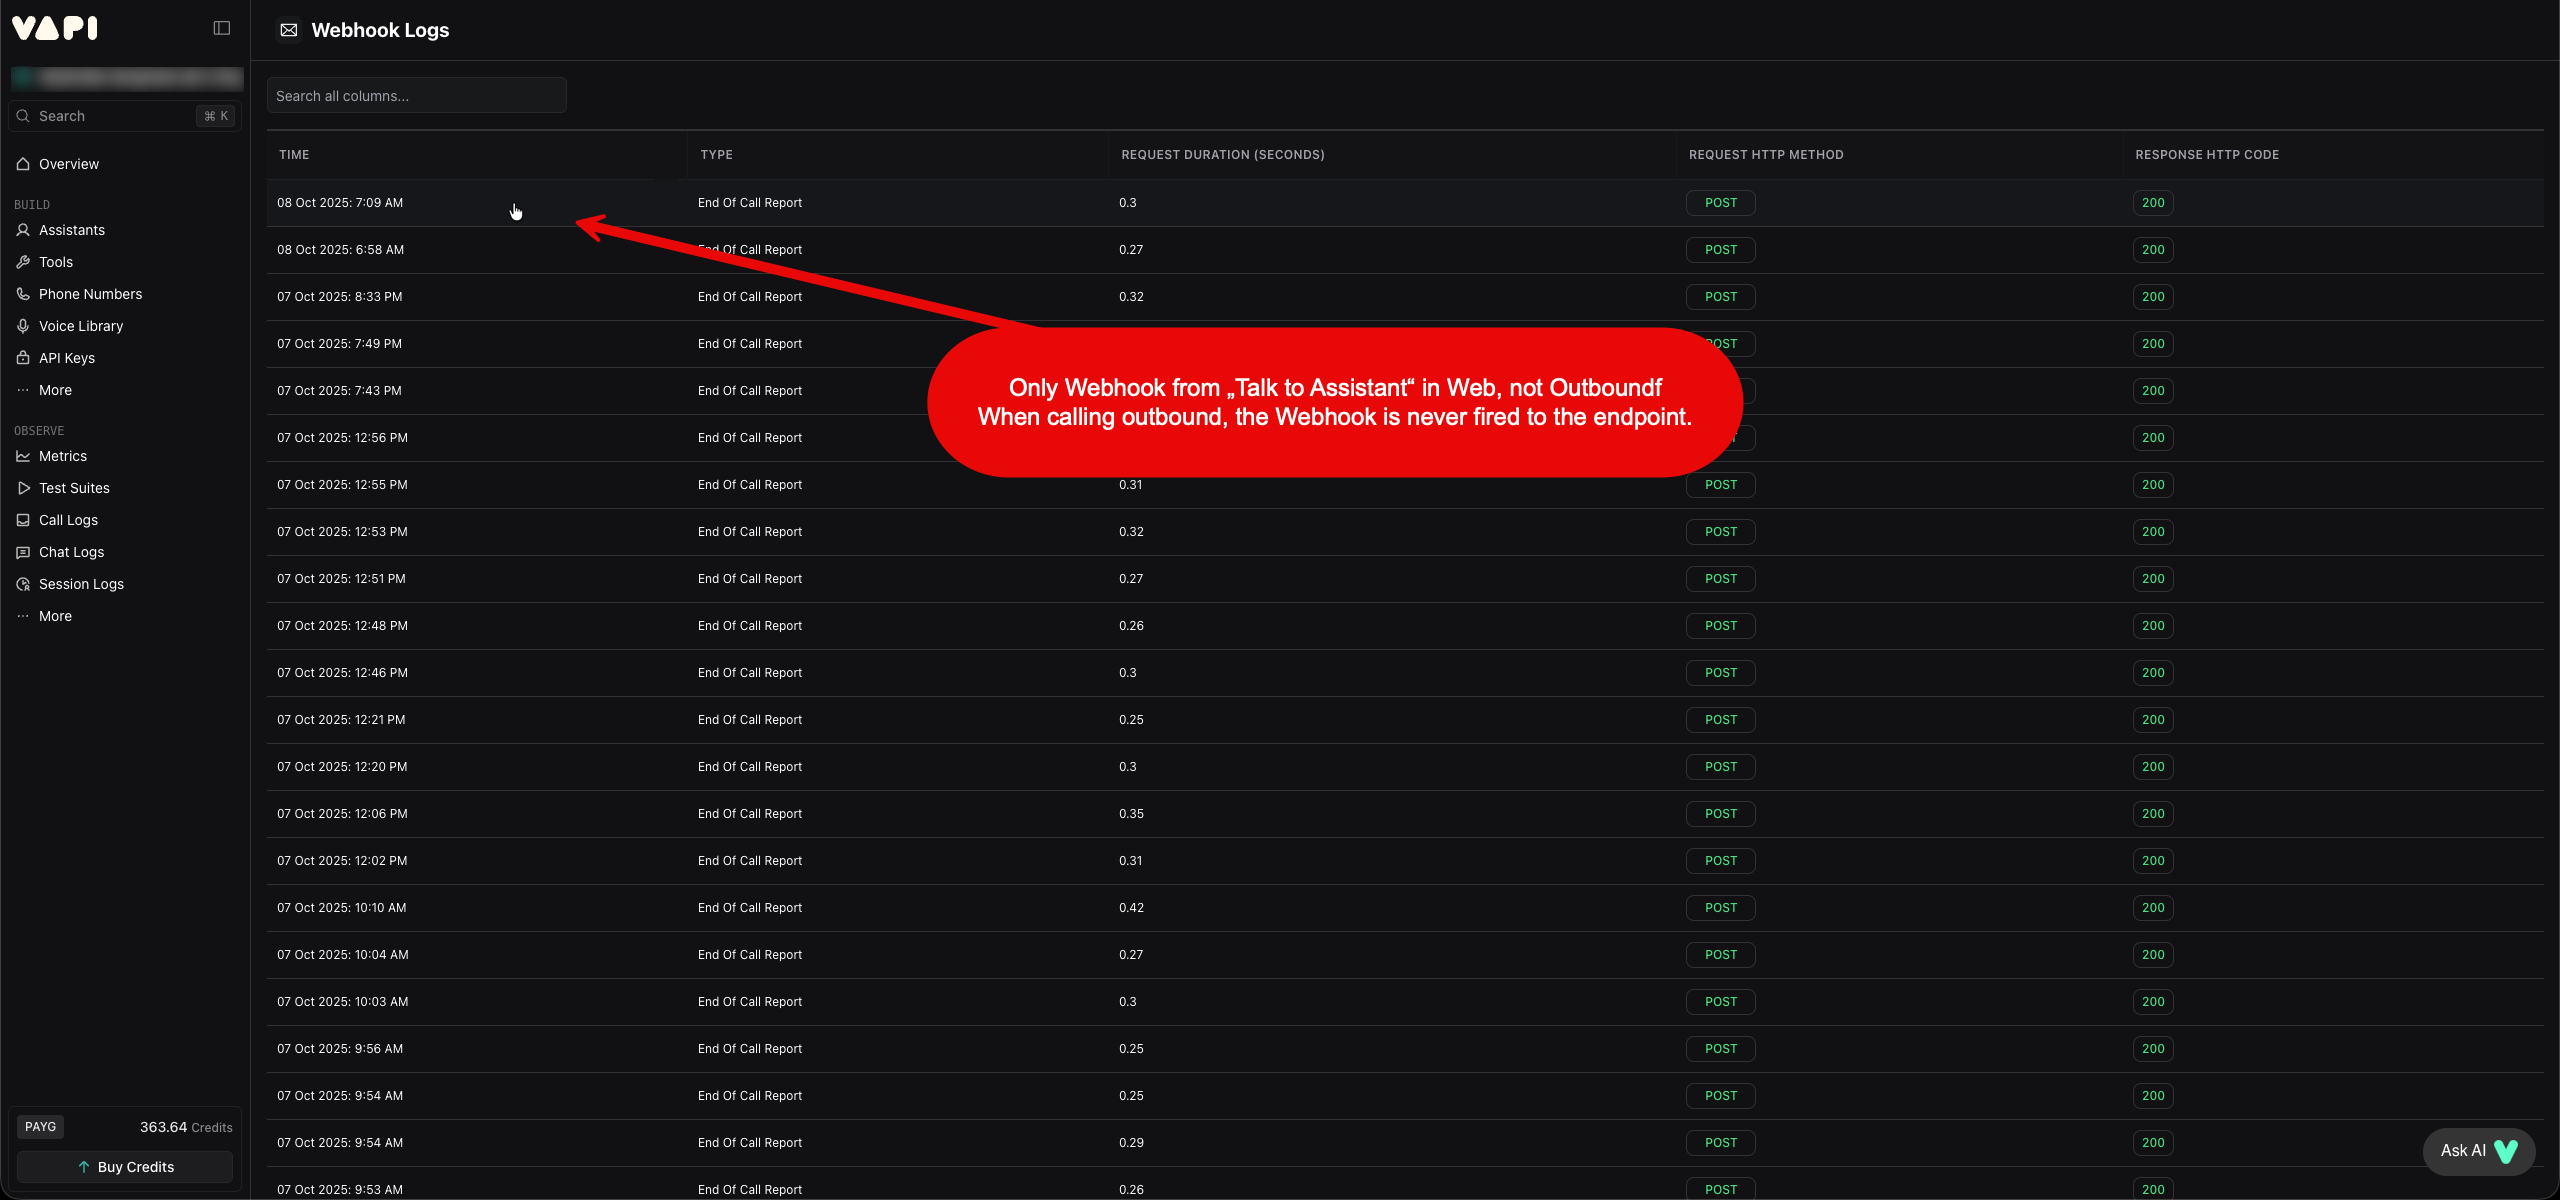The width and height of the screenshot is (2560, 1200).
Task: Click the Tools wrench icon
Action: [x=23, y=262]
